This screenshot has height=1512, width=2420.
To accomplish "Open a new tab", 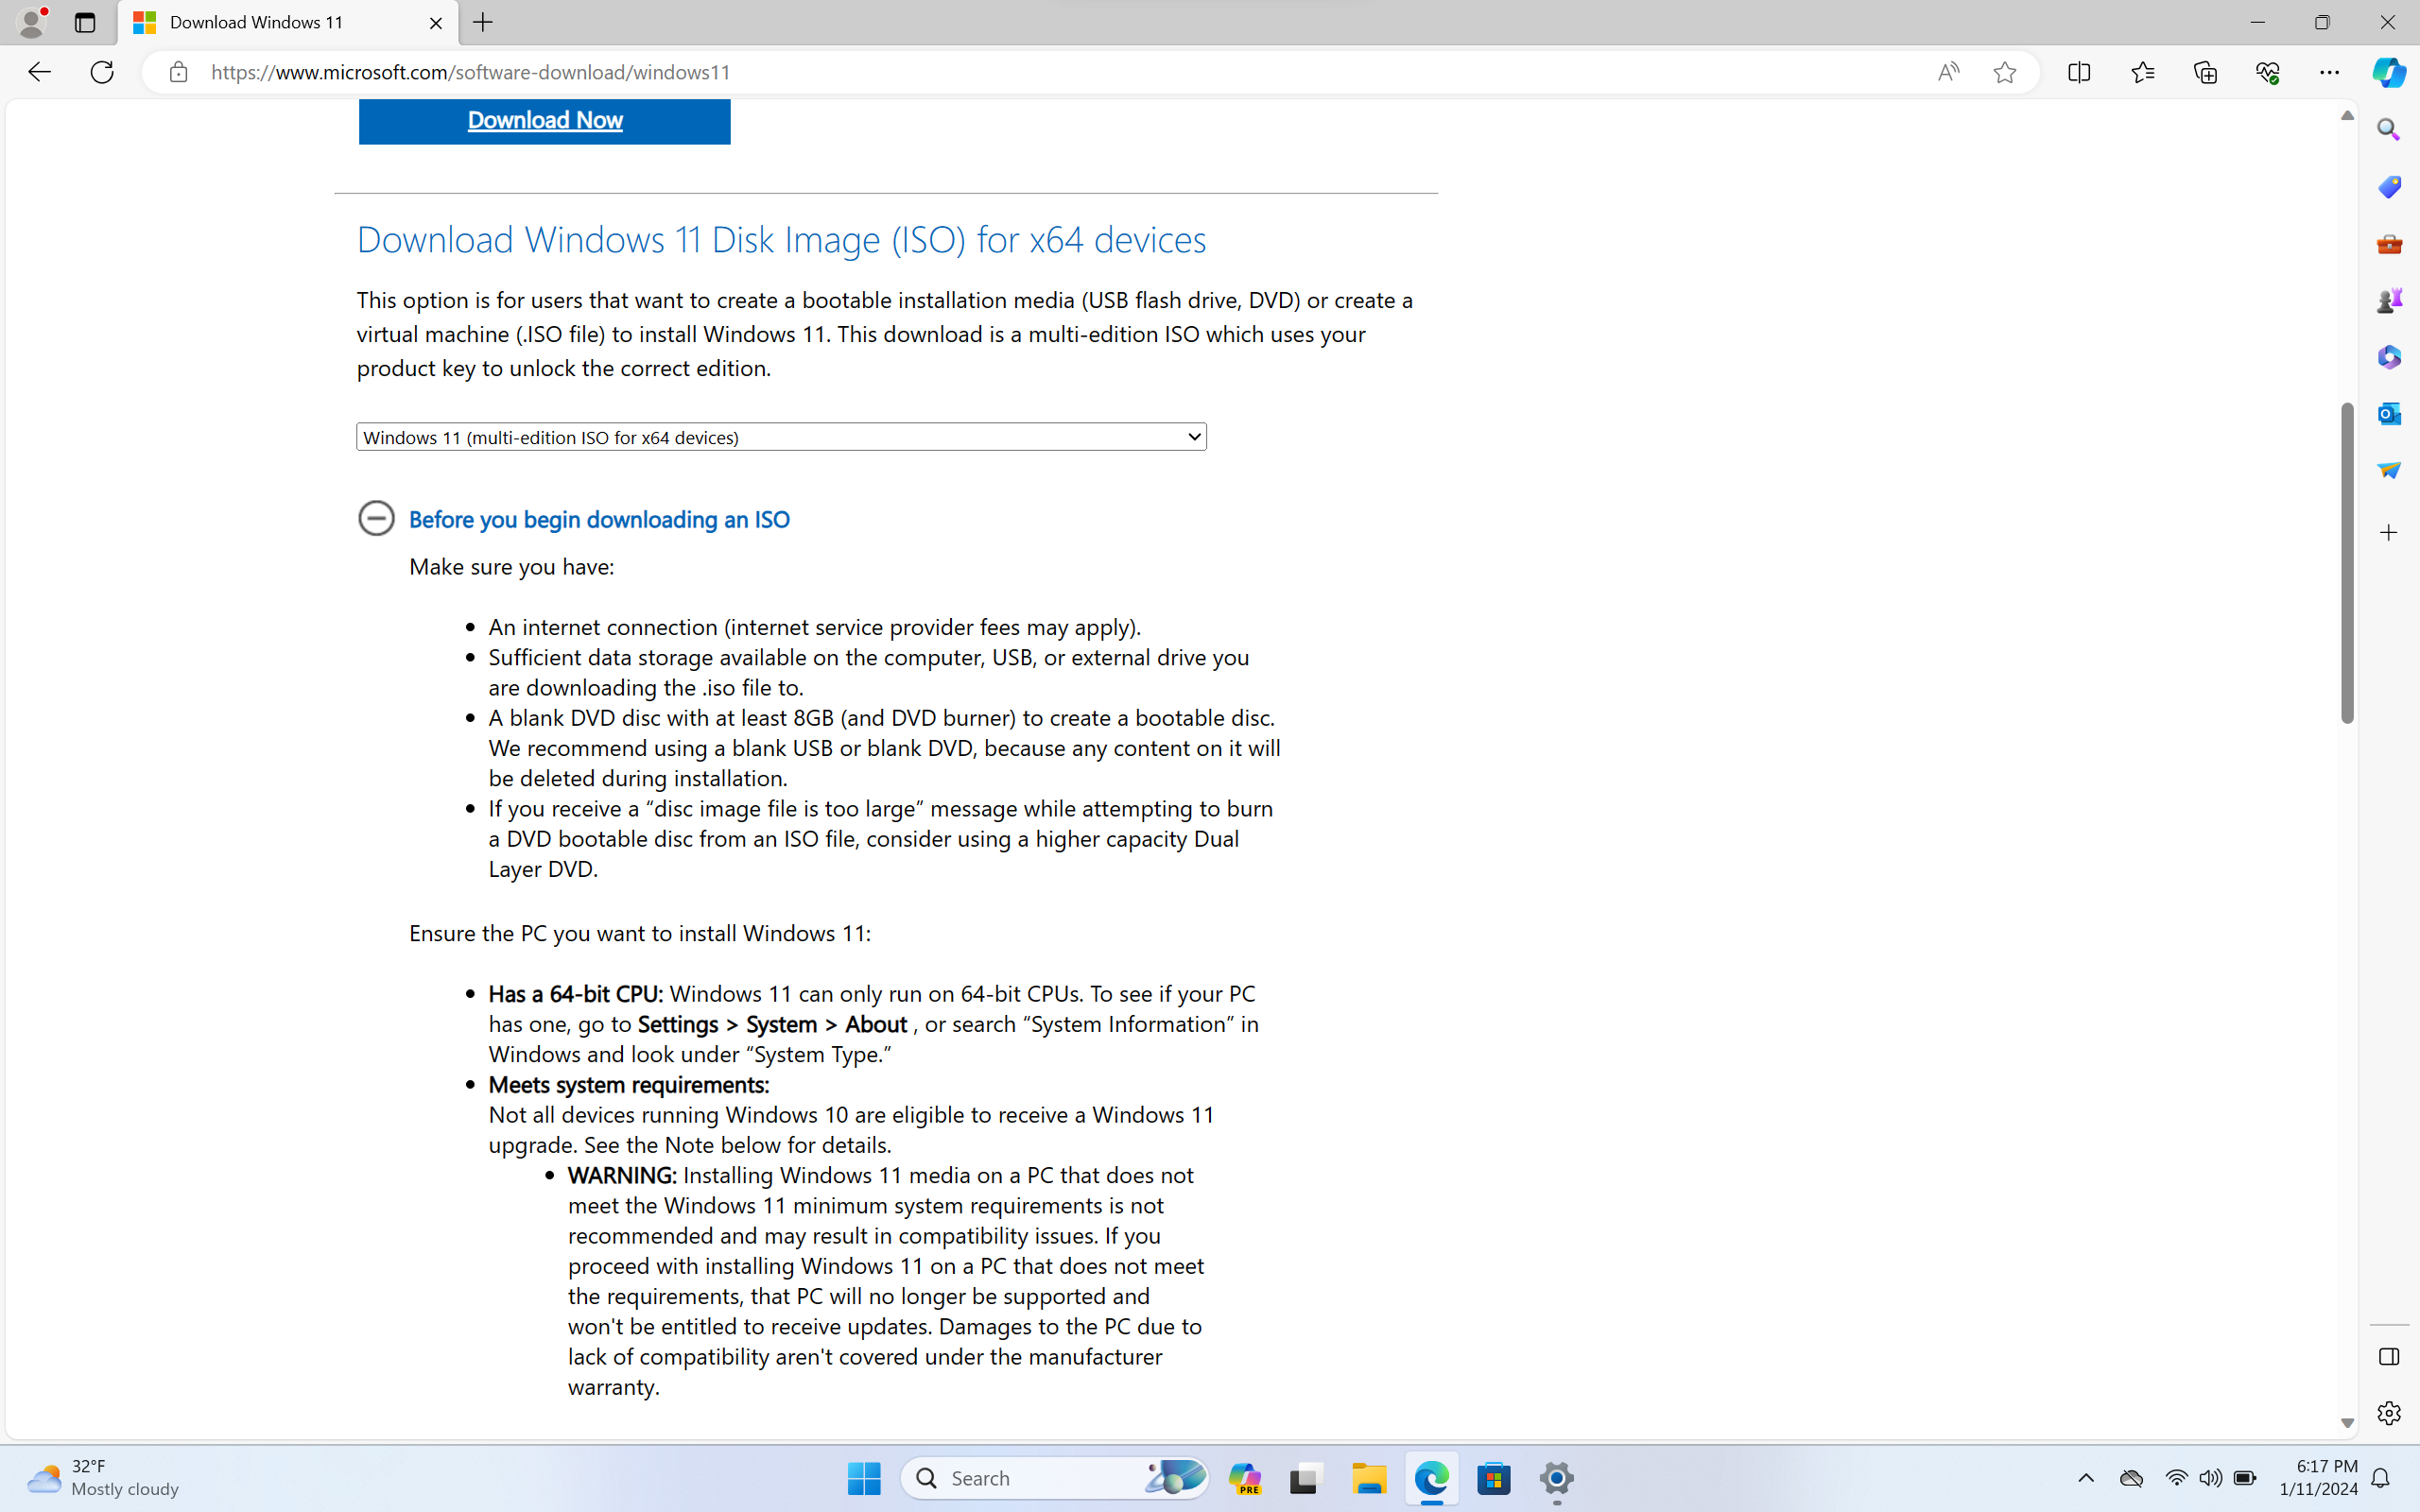I will click(483, 22).
